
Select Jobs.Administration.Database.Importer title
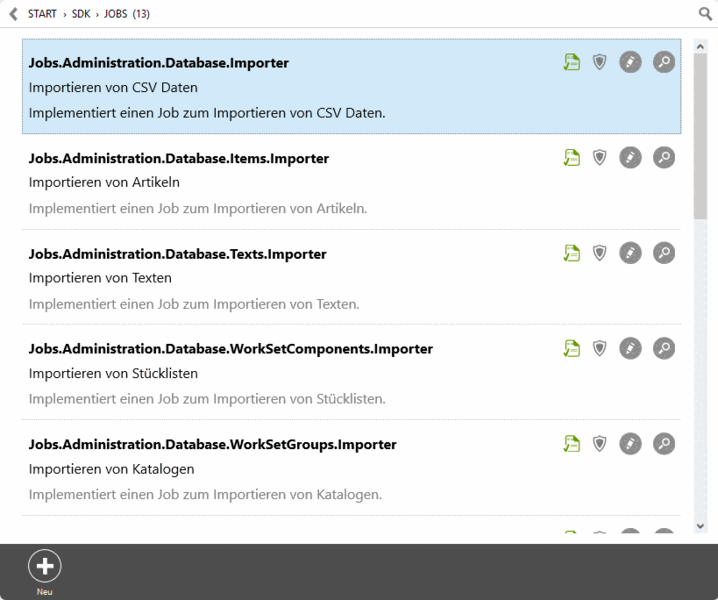click(158, 63)
